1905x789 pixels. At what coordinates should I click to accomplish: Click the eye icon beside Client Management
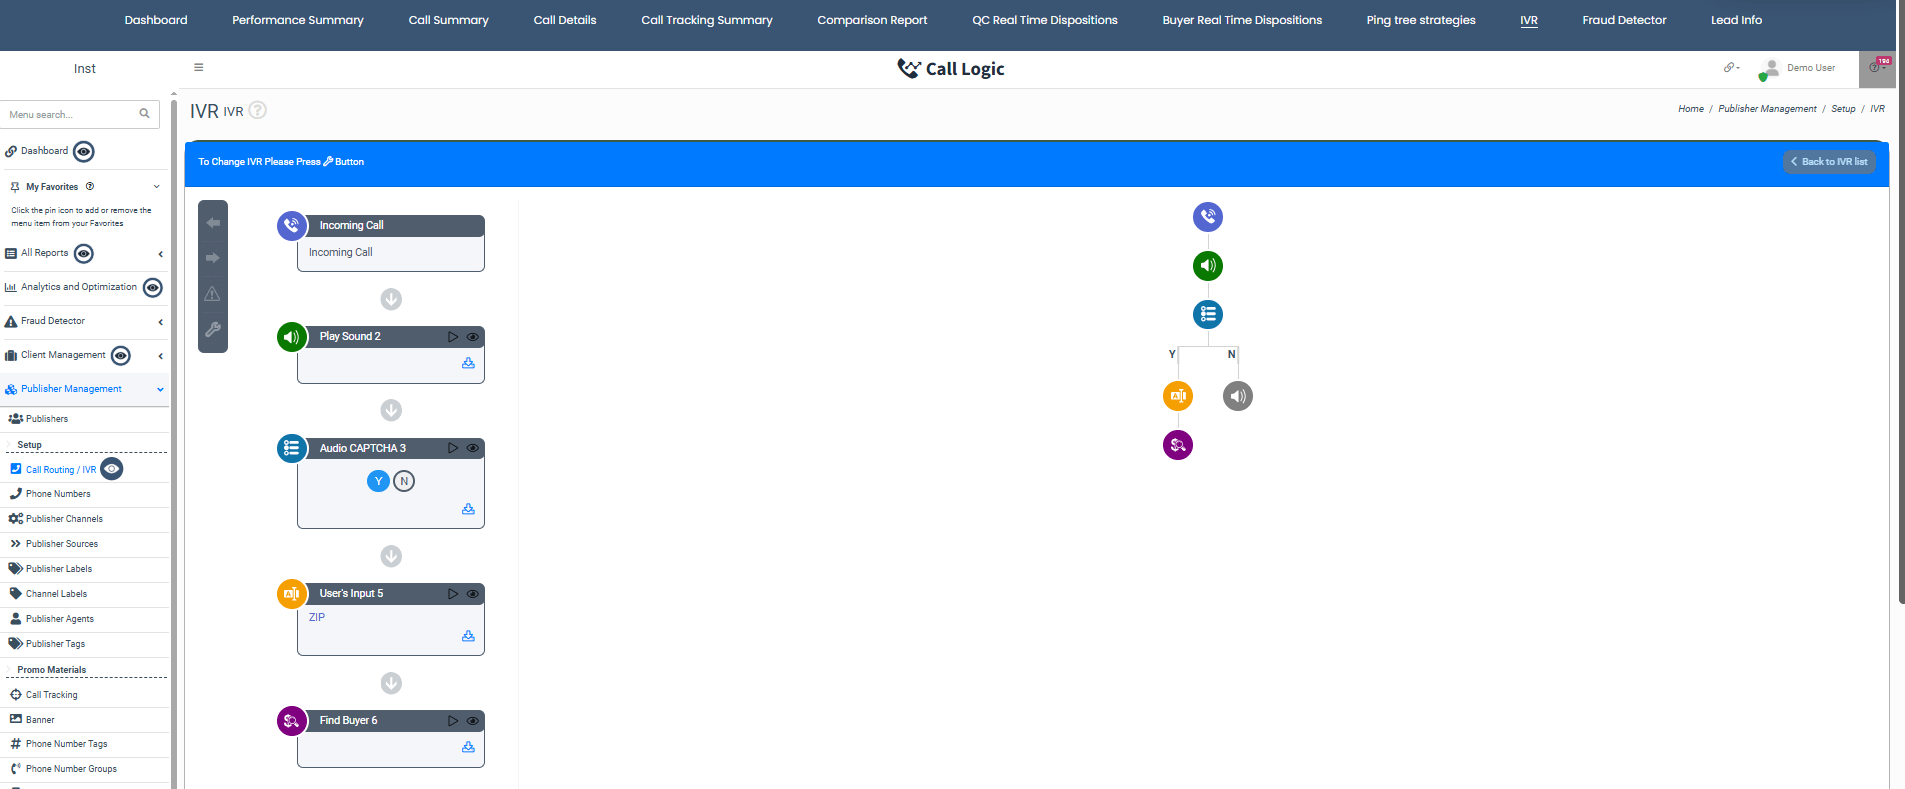121,356
